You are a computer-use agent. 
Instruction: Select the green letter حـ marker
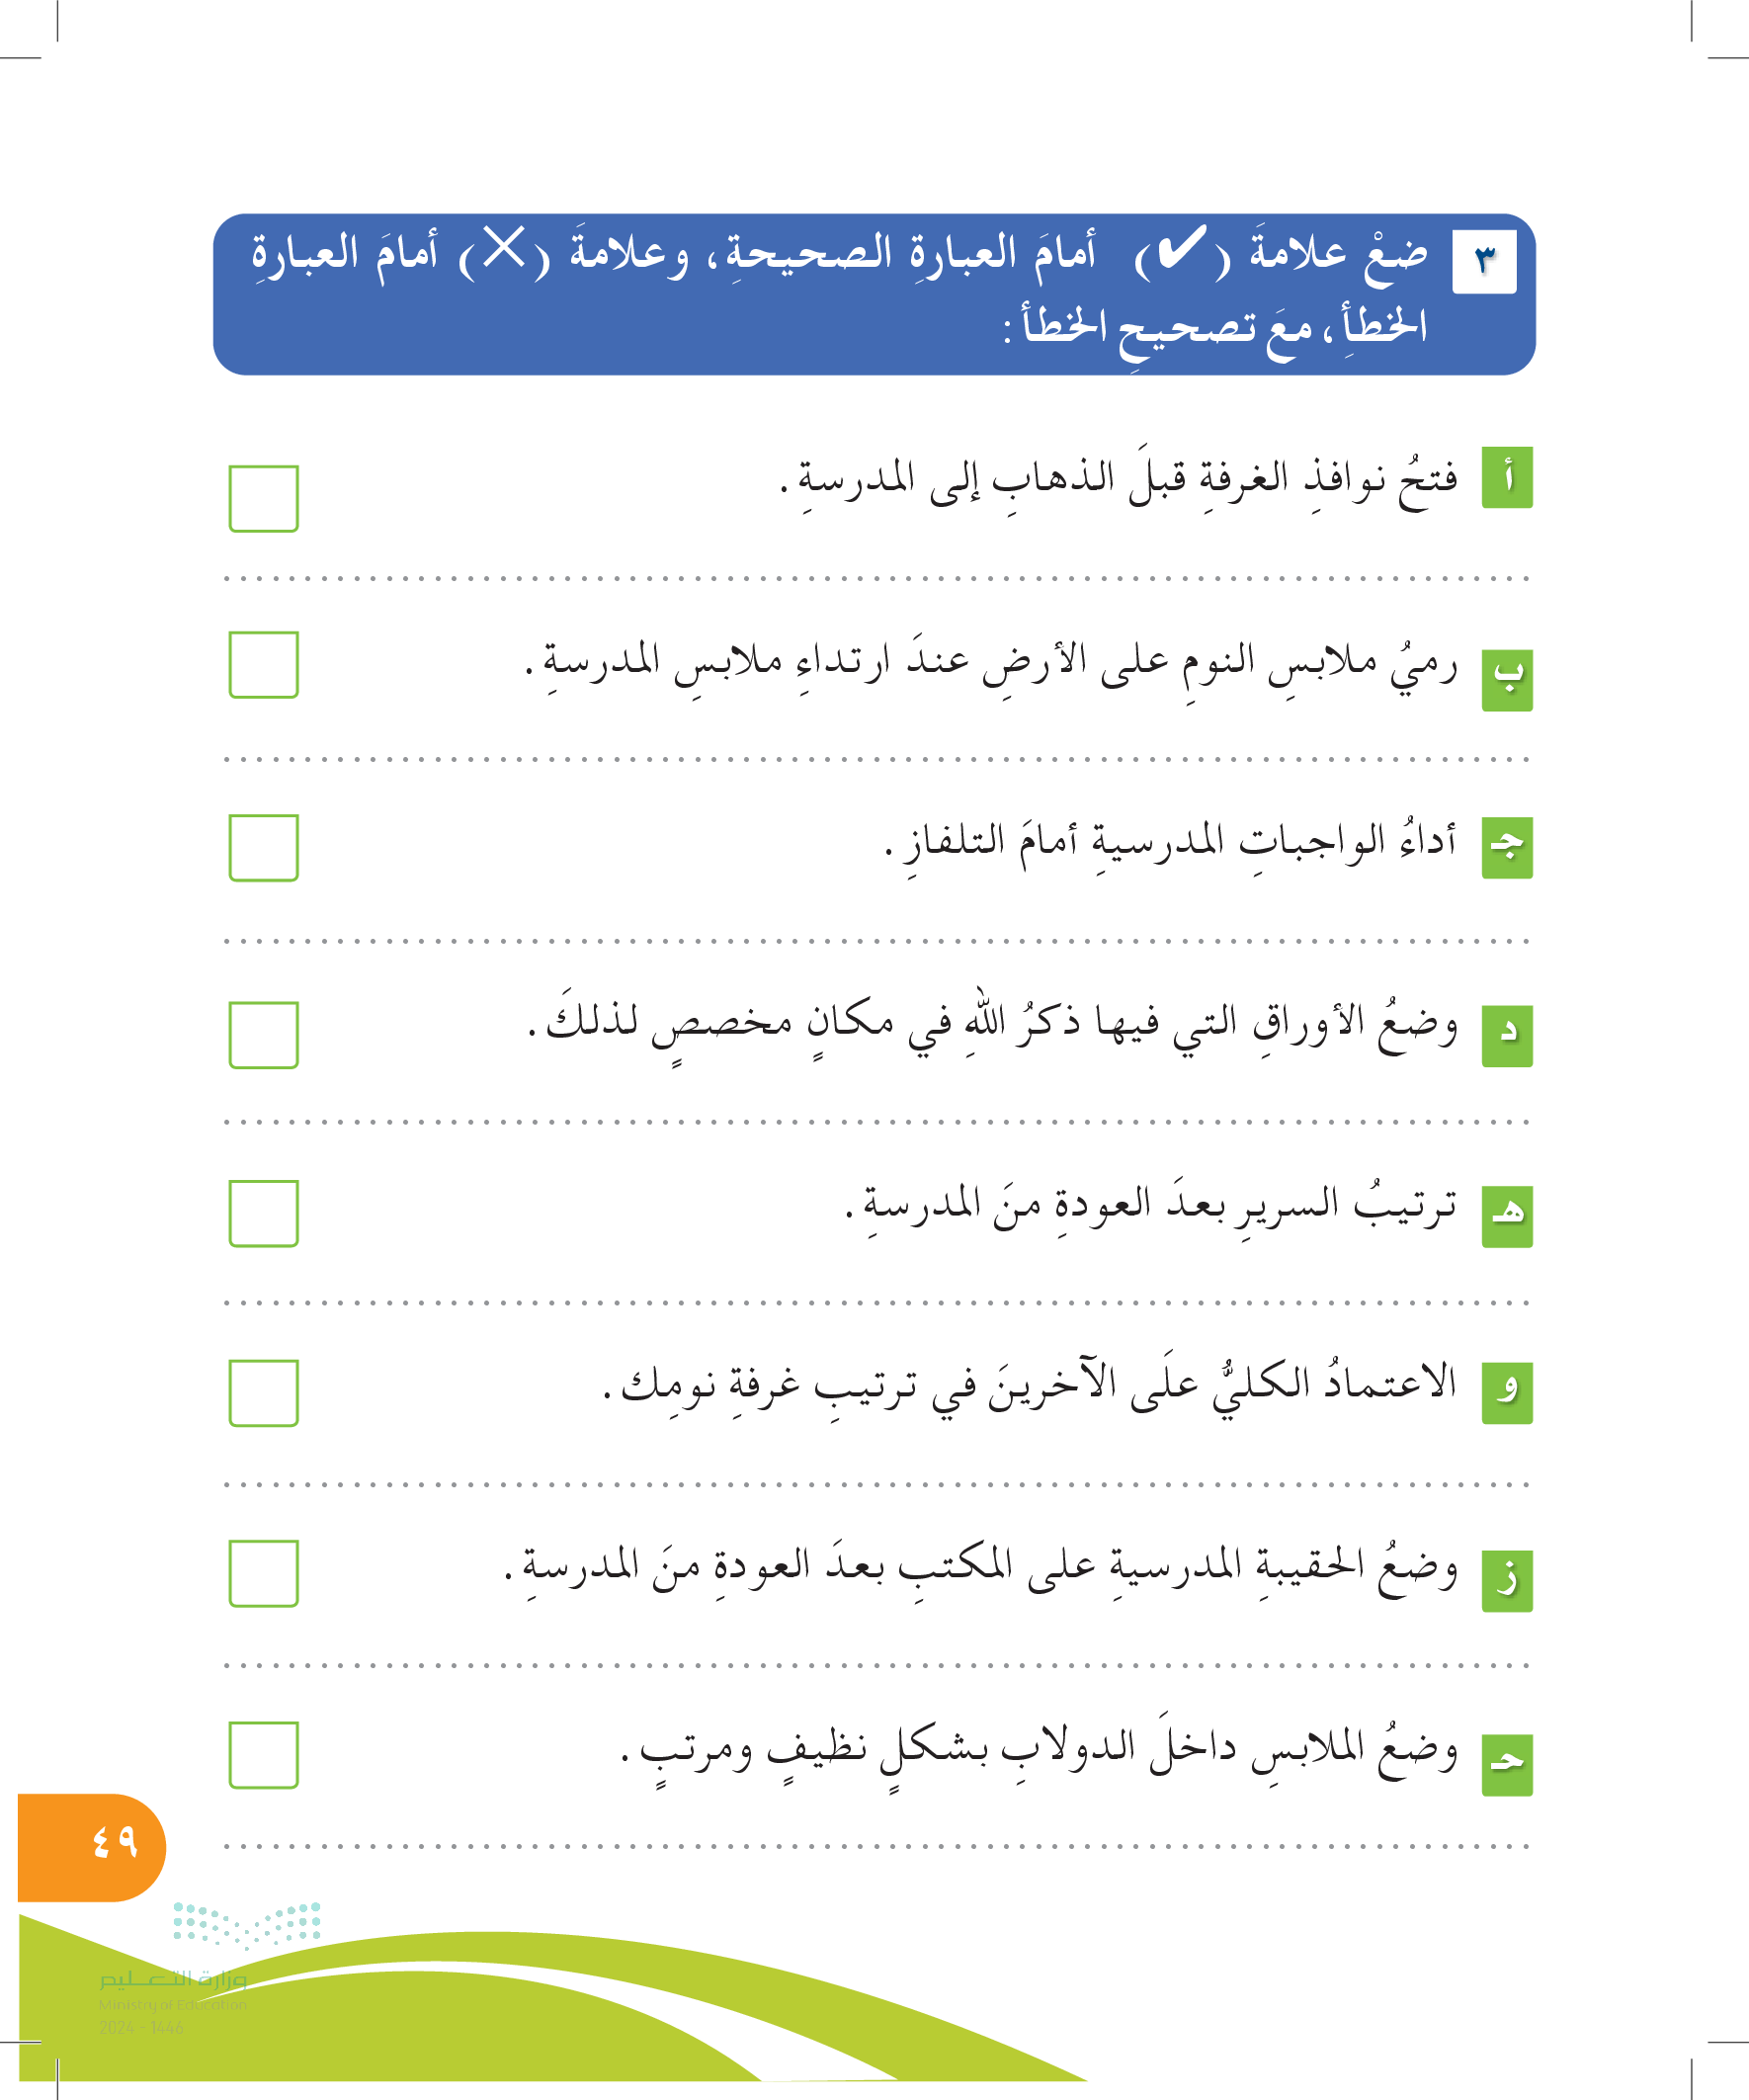click(x=1506, y=1764)
